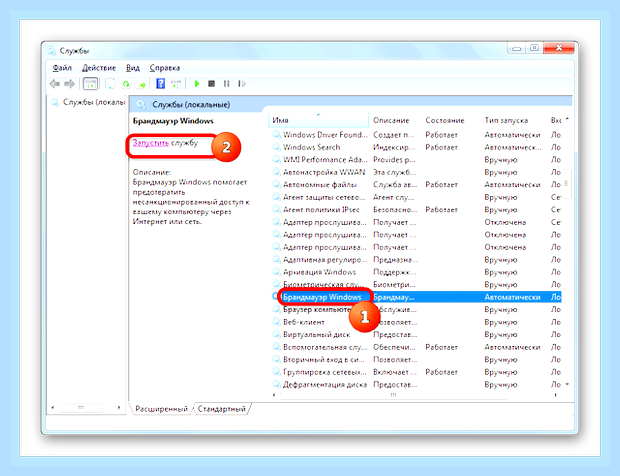Maximize the Службы window
The width and height of the screenshot is (620, 476).
click(534, 48)
